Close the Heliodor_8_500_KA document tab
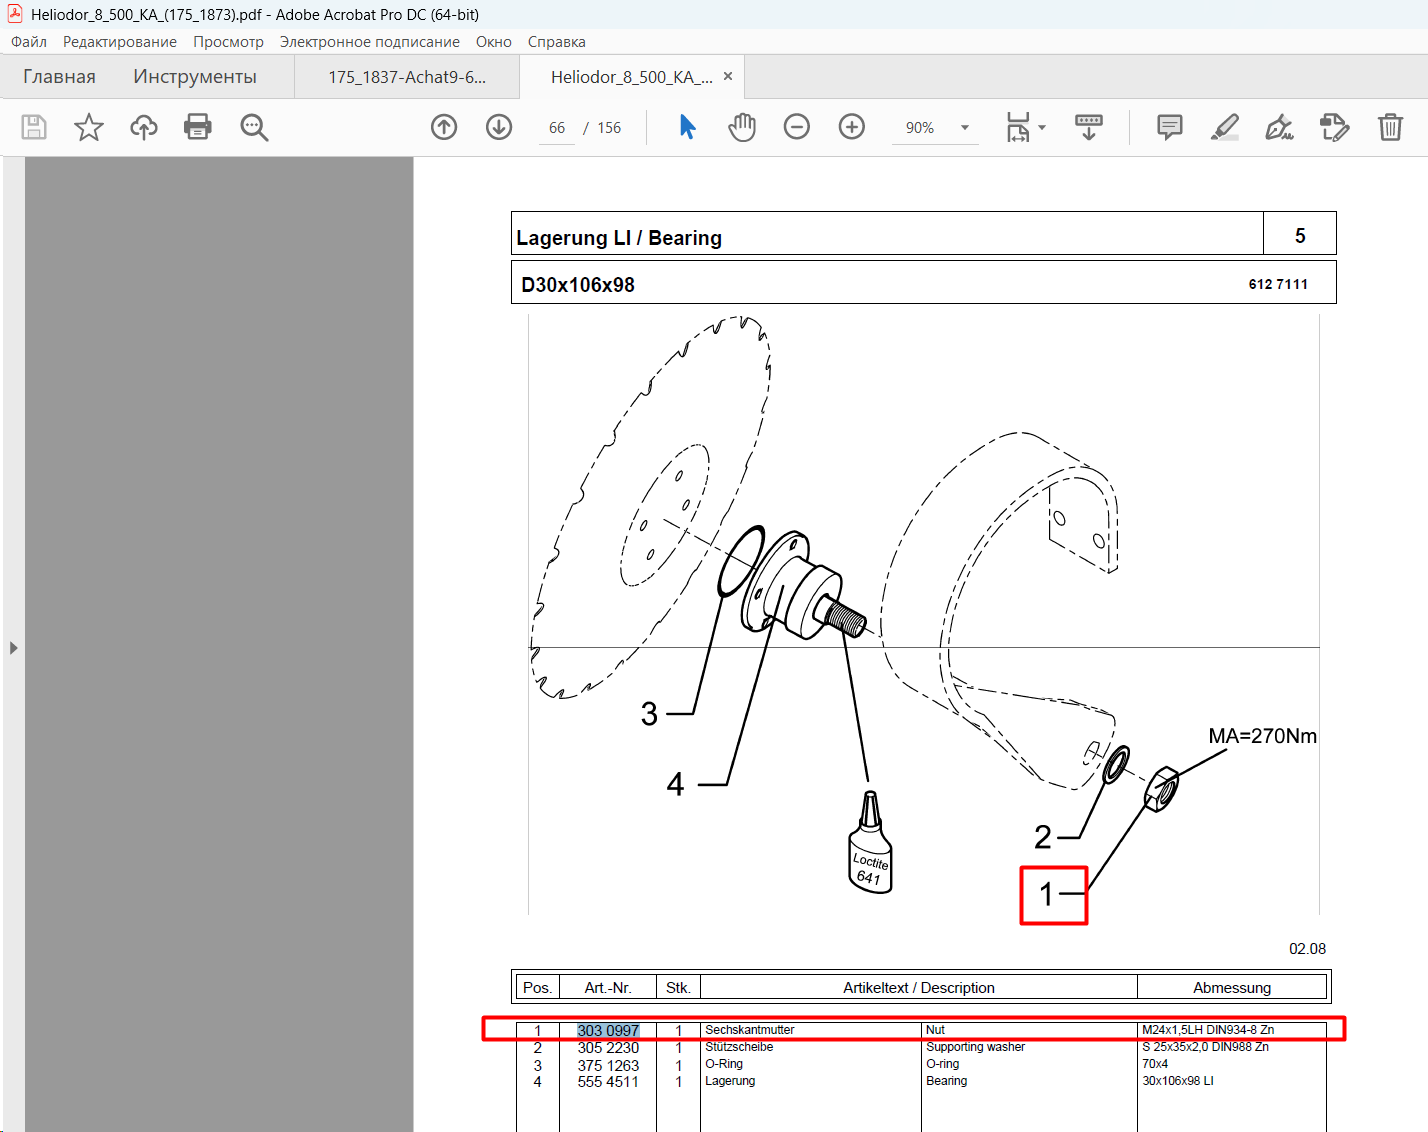The image size is (1428, 1132). 728,76
